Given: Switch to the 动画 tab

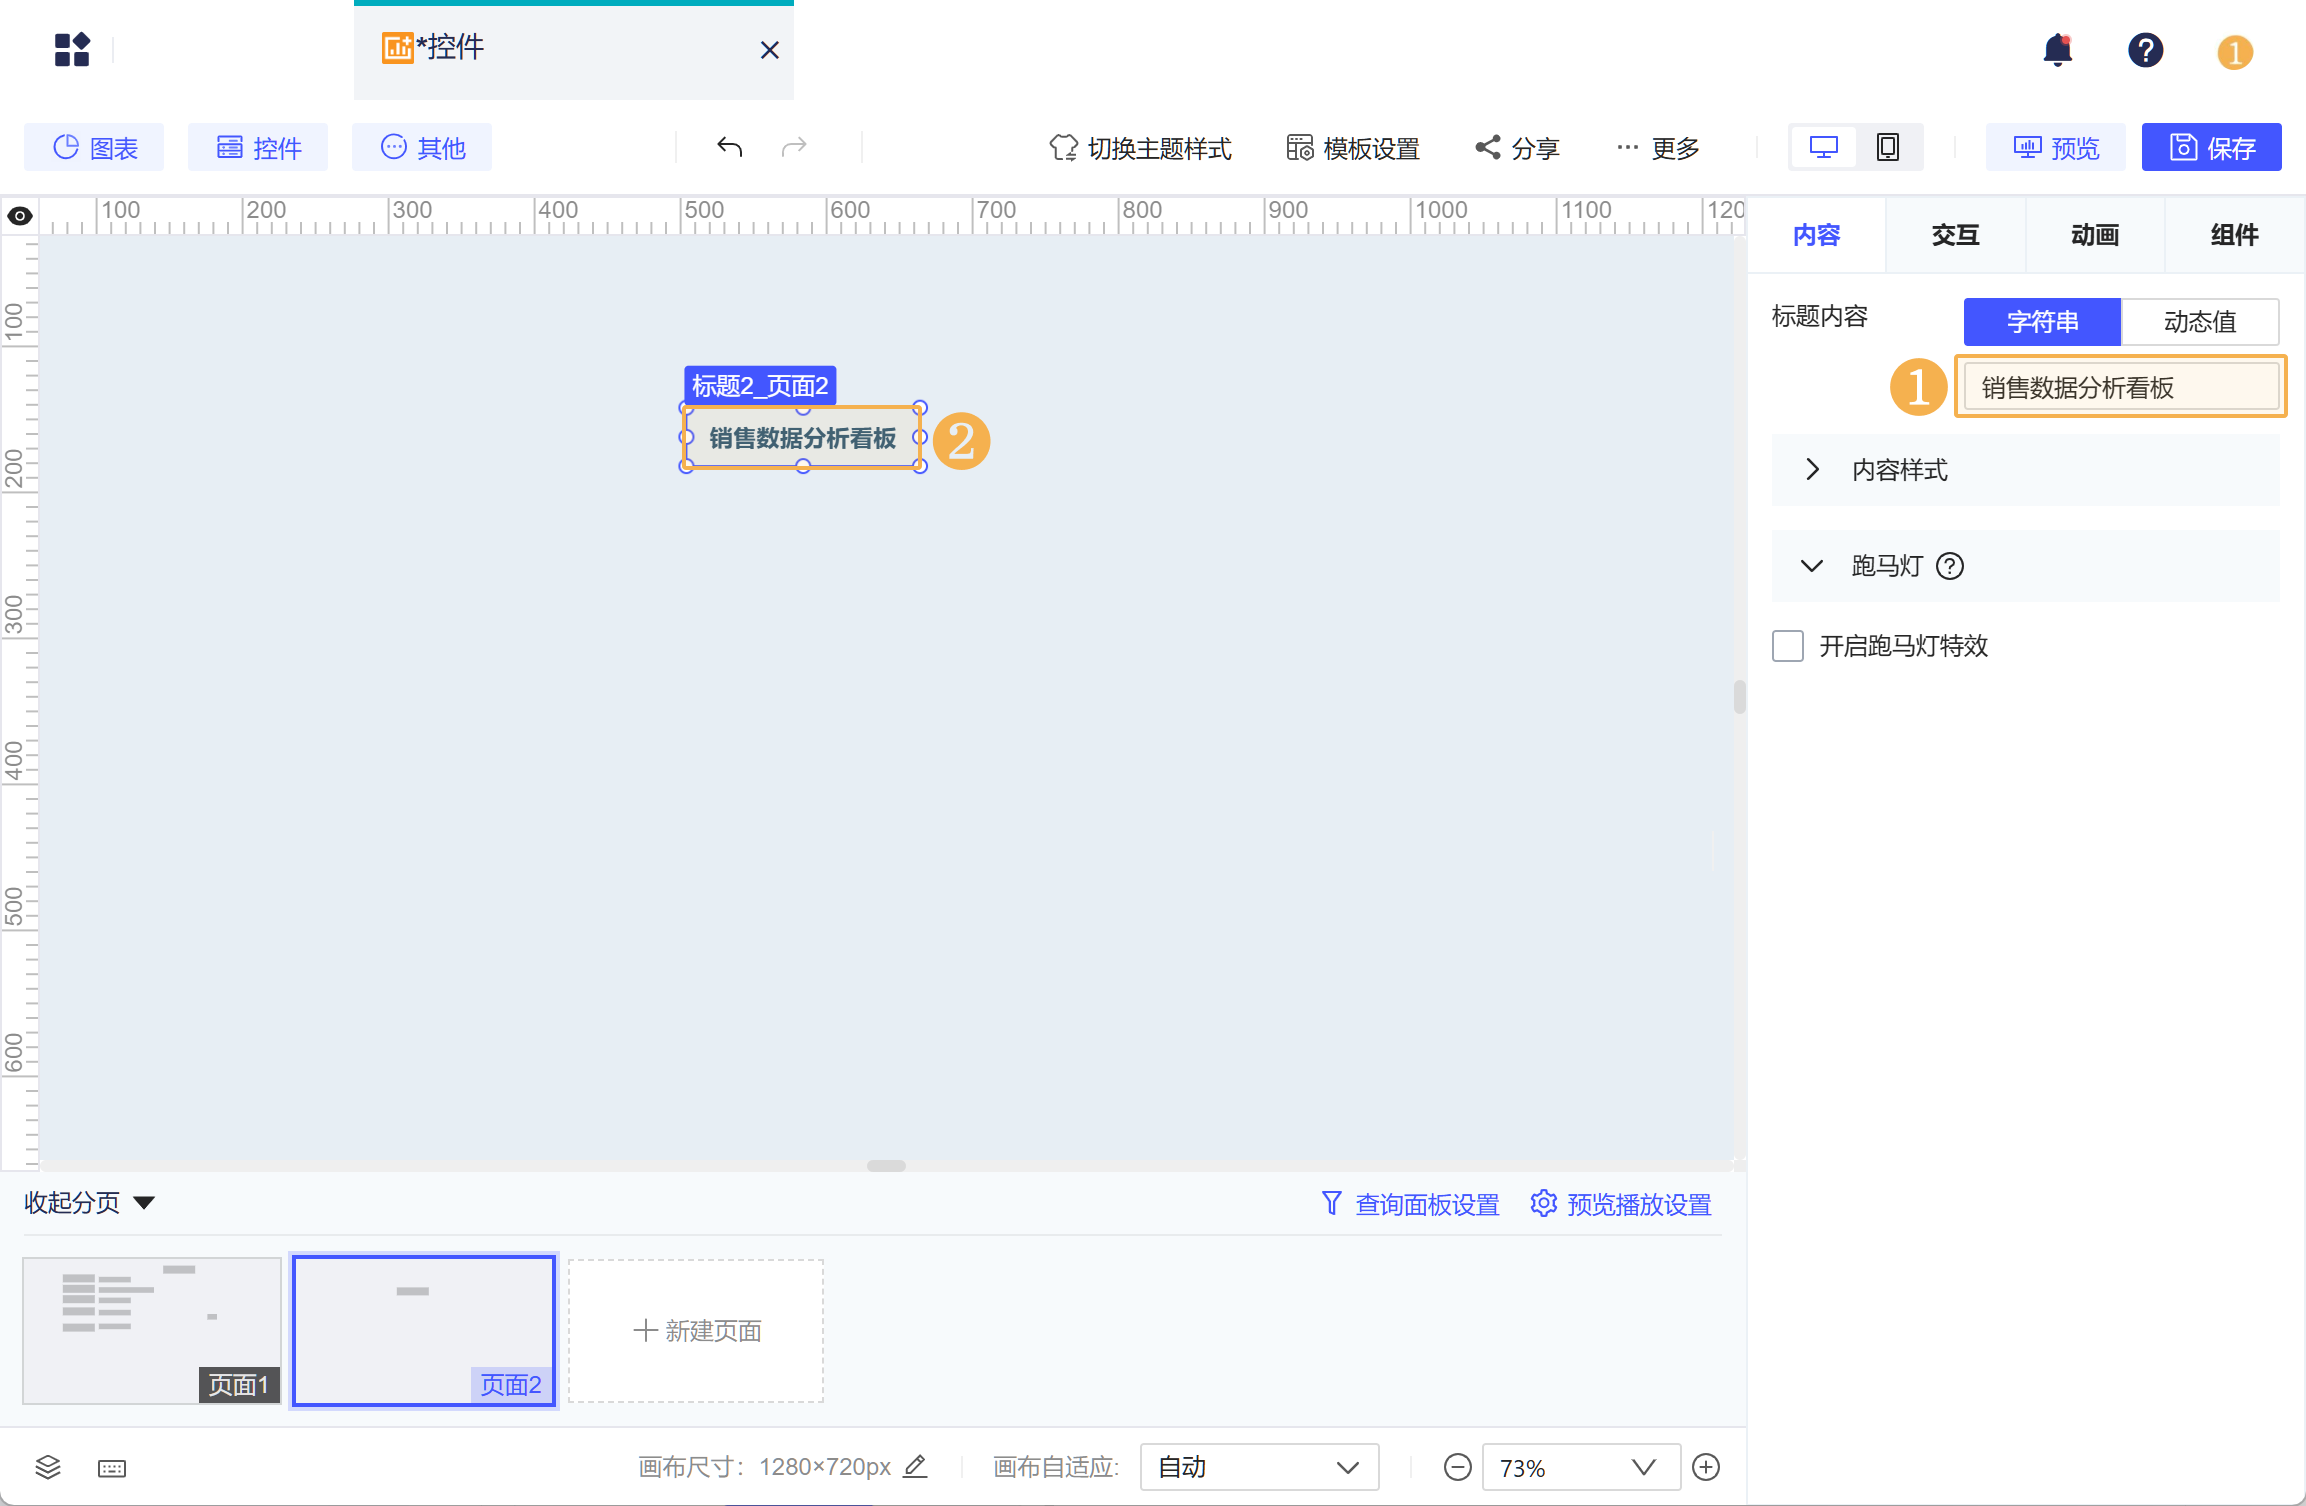Looking at the screenshot, I should click(x=2094, y=235).
